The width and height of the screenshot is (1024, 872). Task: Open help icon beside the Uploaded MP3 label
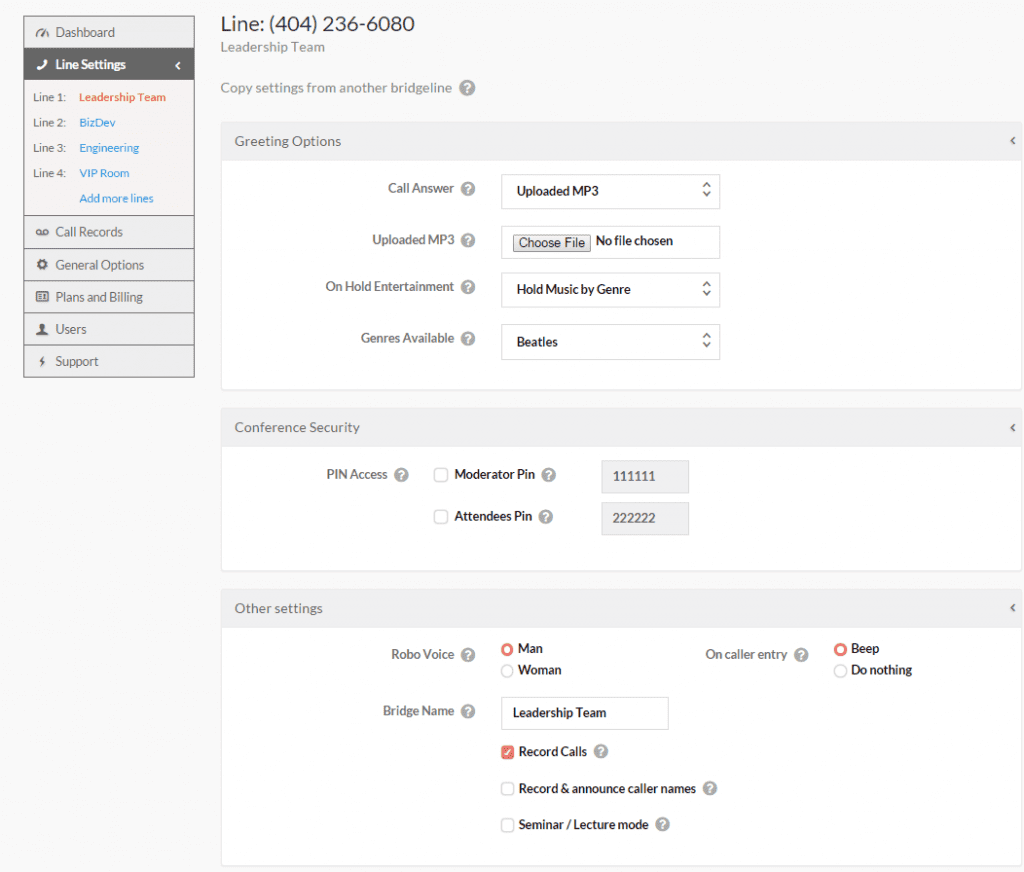pos(468,240)
